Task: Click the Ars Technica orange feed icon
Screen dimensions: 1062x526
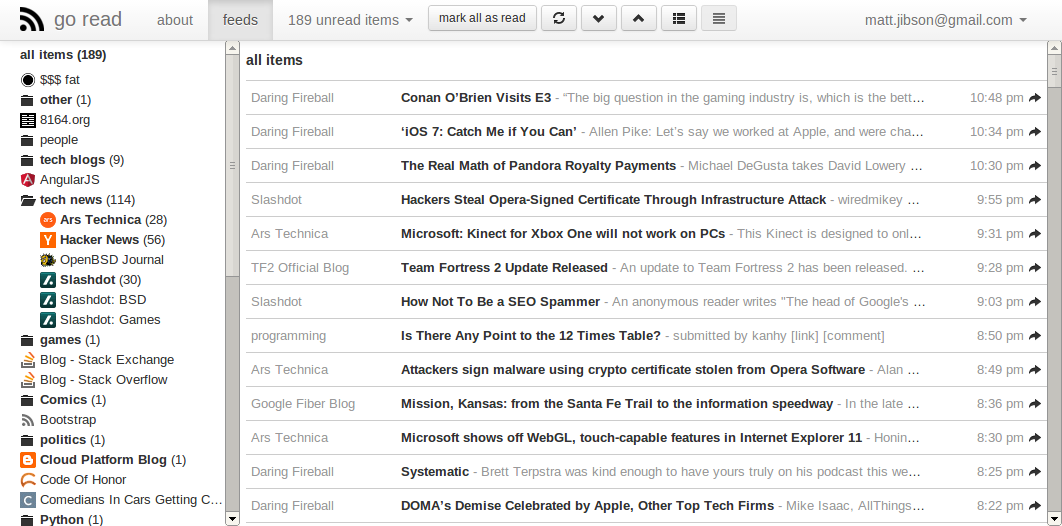Action: [x=47, y=220]
